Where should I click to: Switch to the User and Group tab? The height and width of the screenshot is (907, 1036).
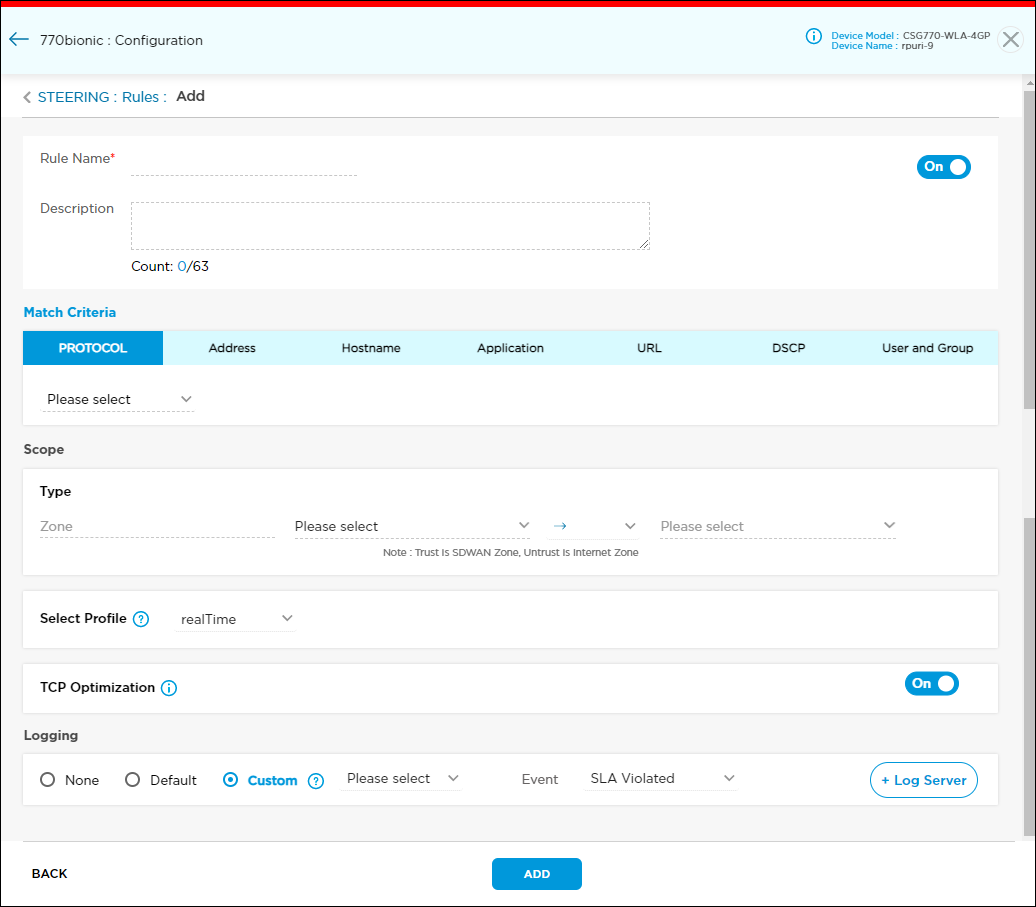pyautogui.click(x=927, y=348)
